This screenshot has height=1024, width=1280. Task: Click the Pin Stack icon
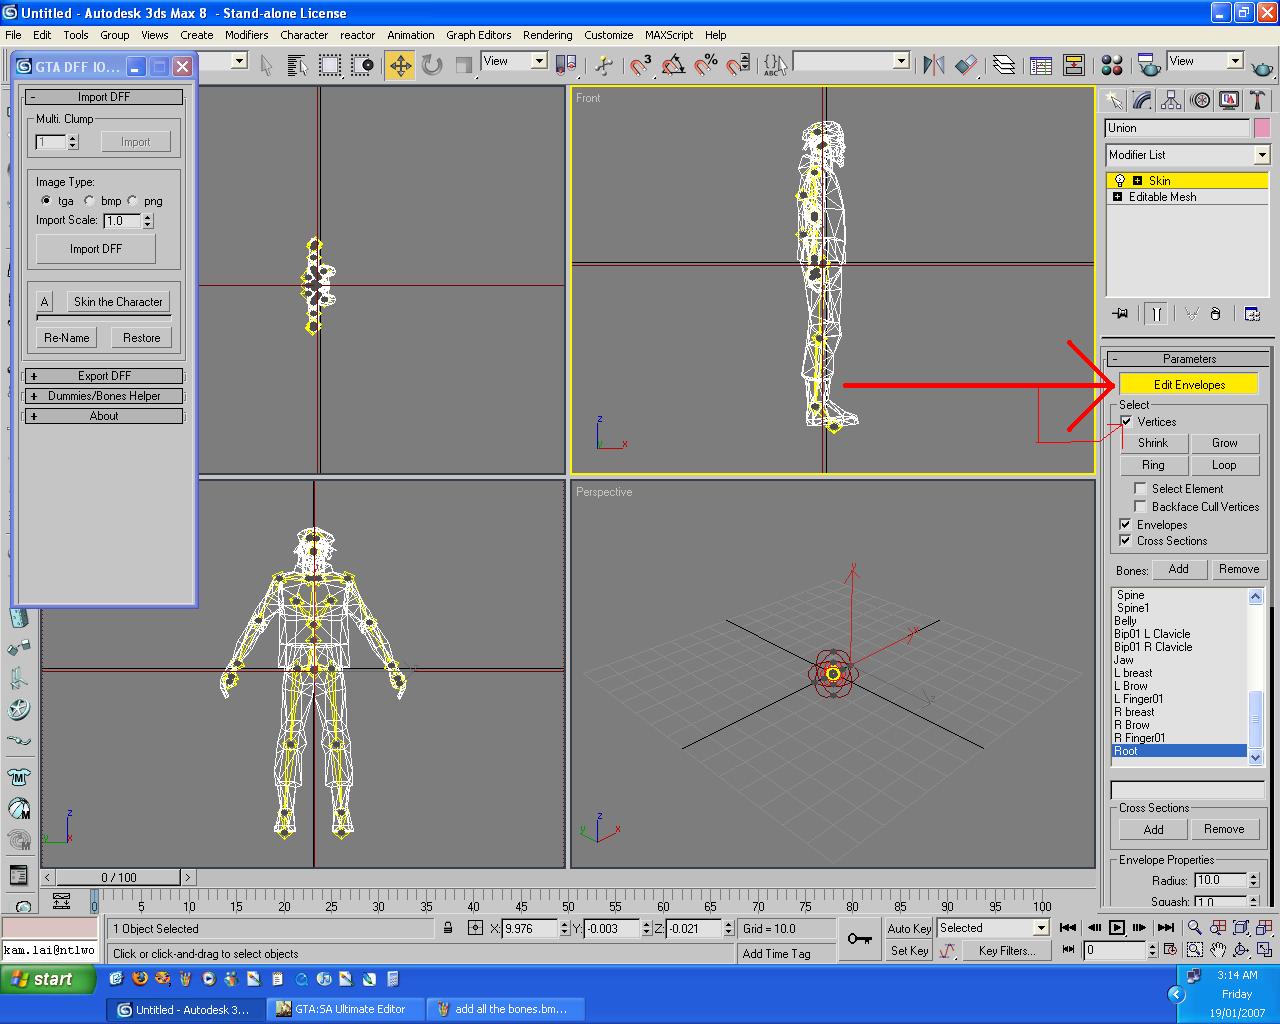point(1120,314)
